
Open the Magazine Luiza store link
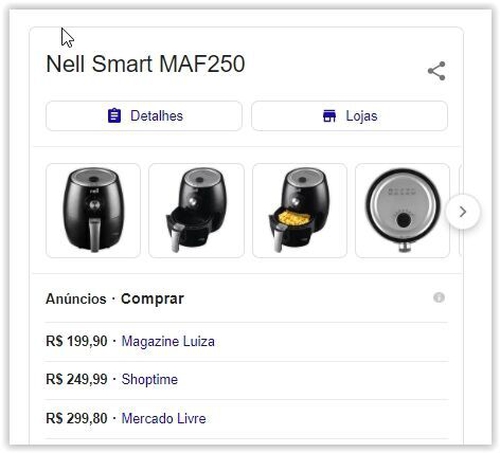tap(168, 341)
